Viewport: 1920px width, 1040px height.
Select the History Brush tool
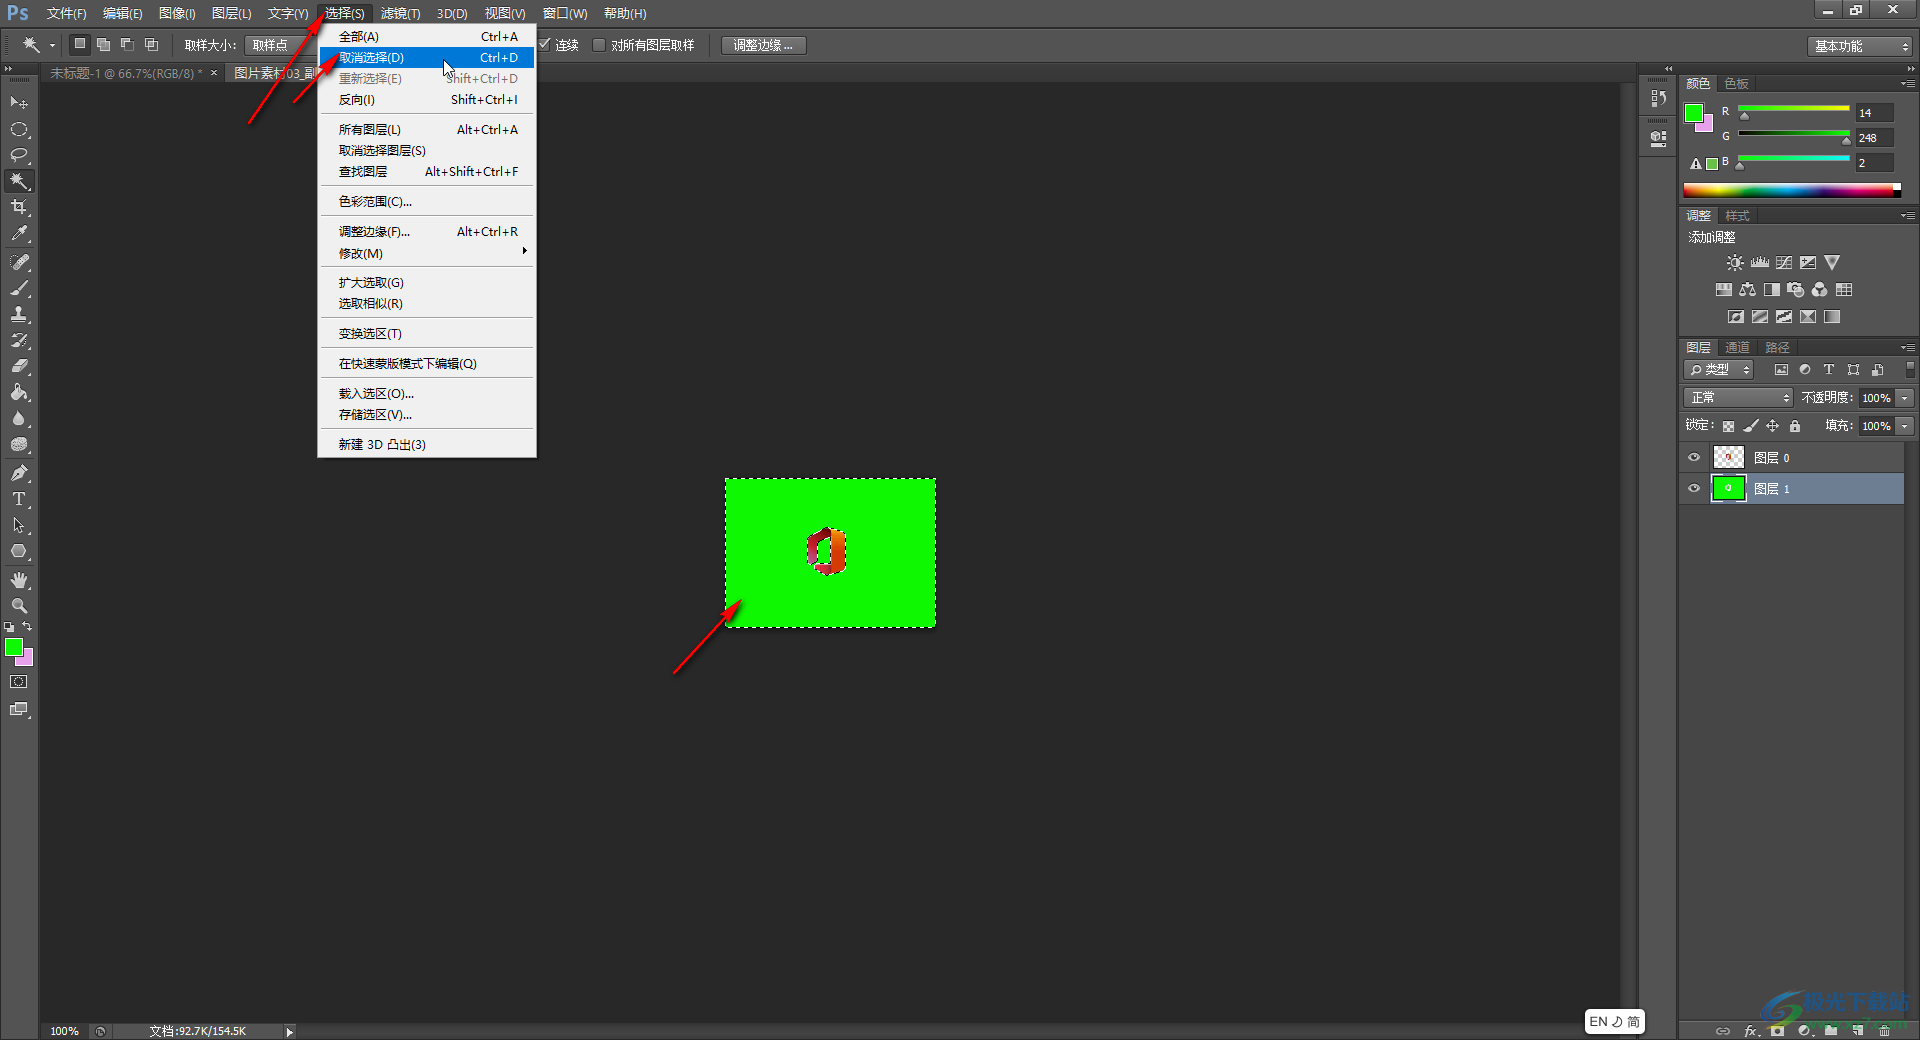(x=19, y=340)
